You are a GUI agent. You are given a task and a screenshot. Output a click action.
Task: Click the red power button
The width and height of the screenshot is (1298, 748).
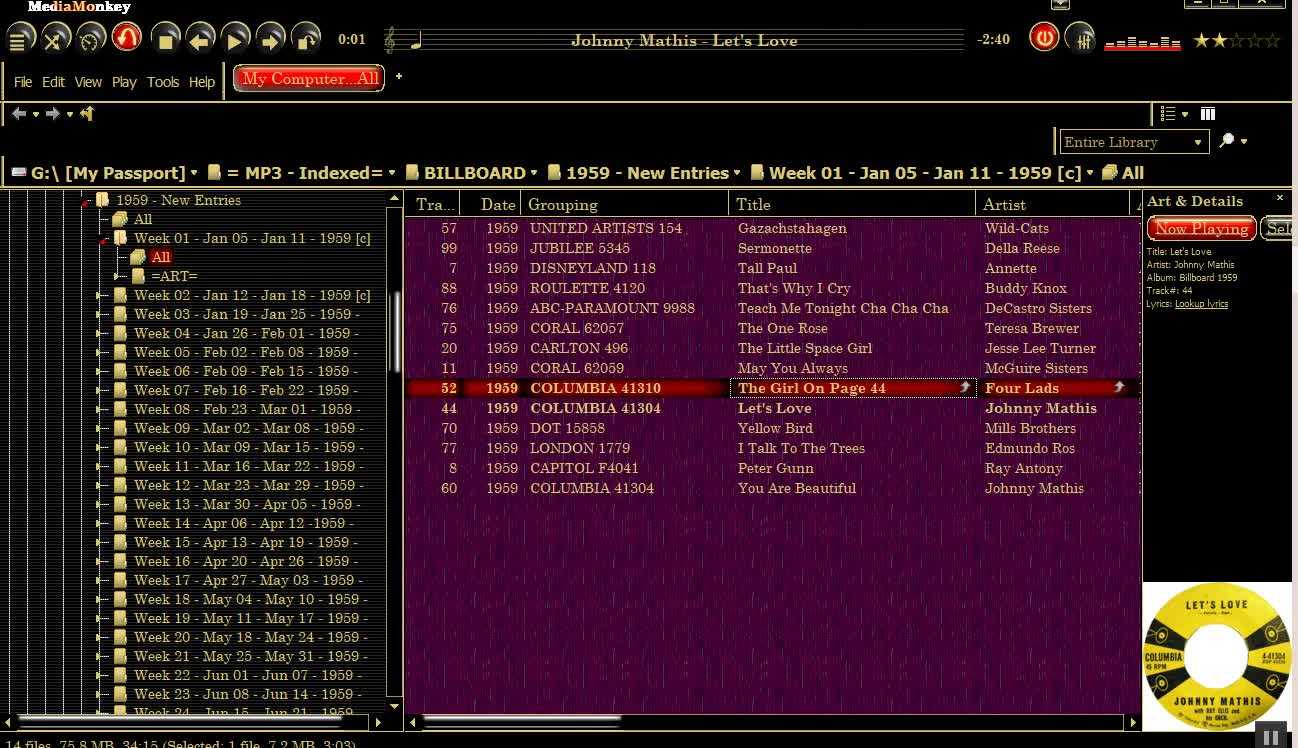point(1044,39)
